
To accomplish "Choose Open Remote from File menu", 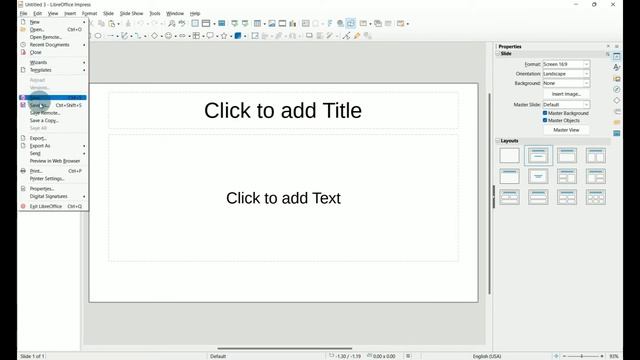I will (x=53, y=37).
